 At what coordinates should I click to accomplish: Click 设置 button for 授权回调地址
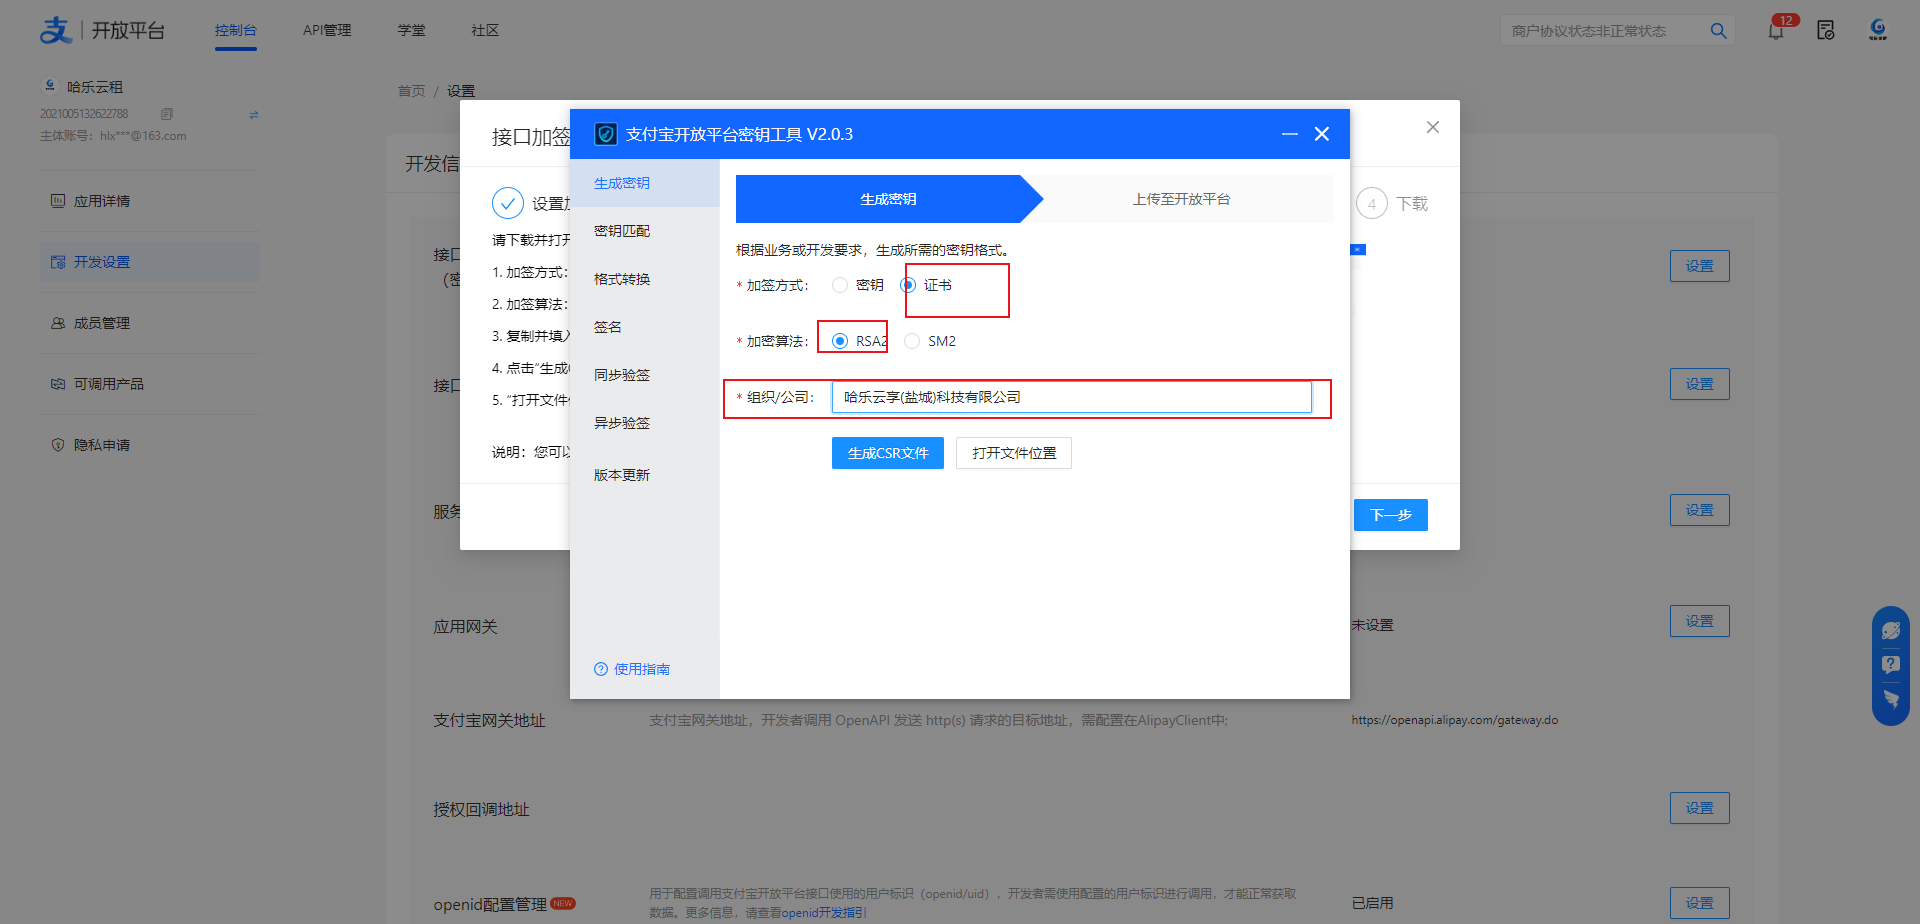(1700, 808)
